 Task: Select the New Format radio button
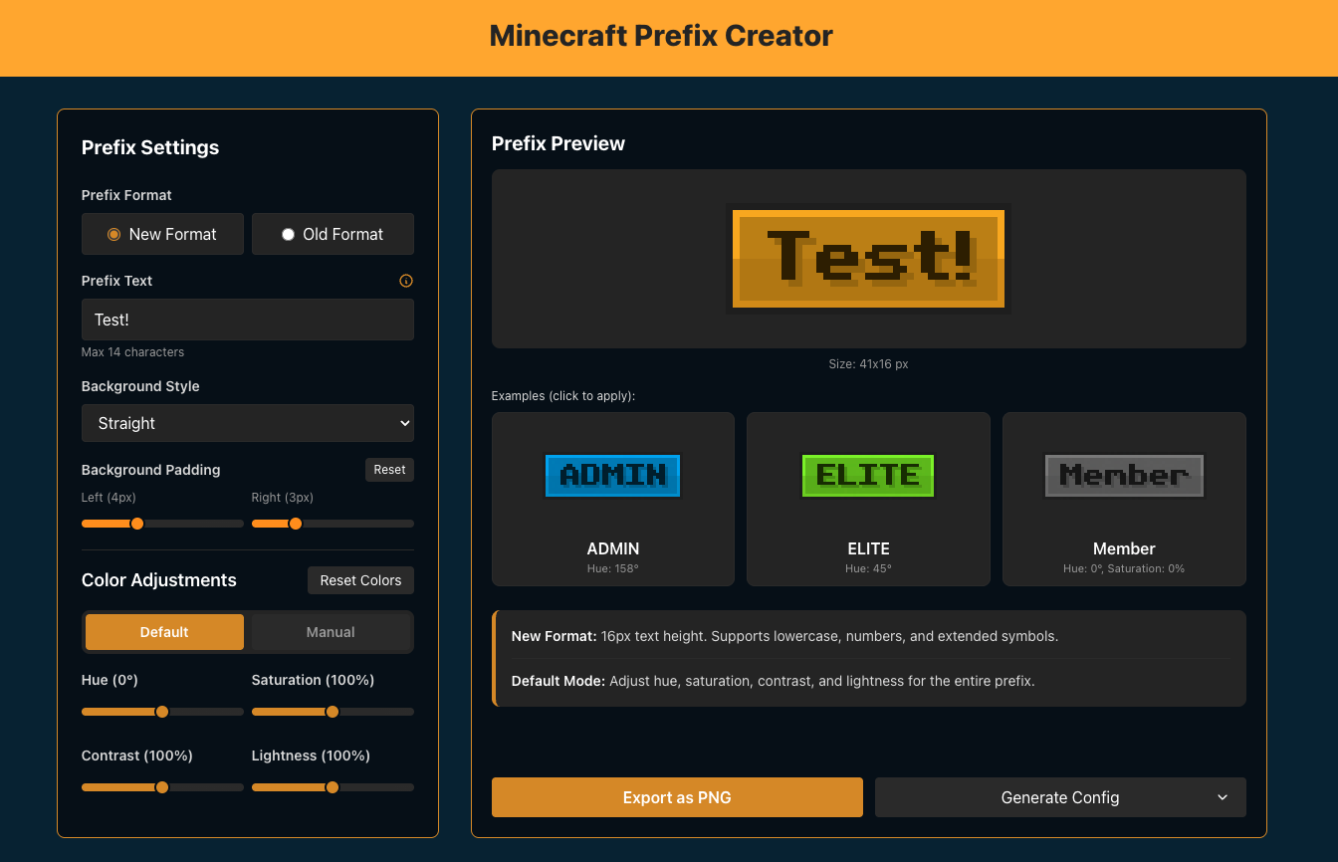pyautogui.click(x=162, y=233)
